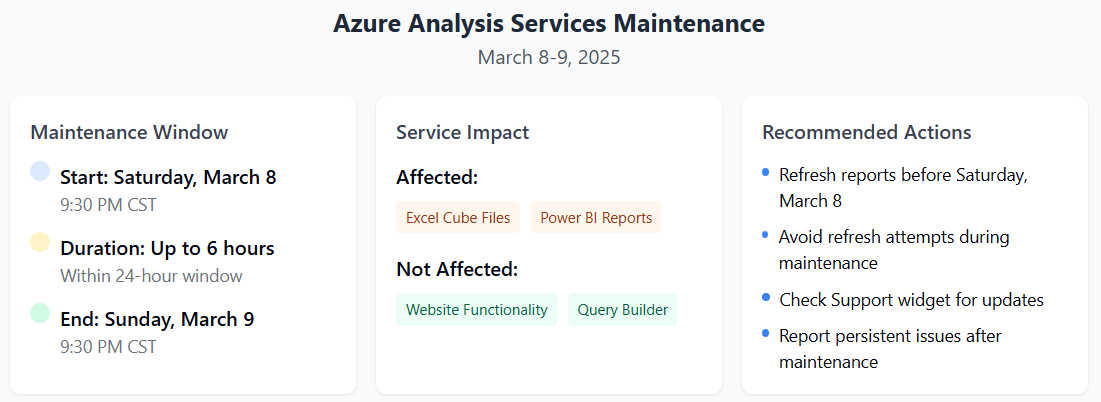The image size is (1101, 402).
Task: Click the Website Functionality tag
Action: [477, 309]
